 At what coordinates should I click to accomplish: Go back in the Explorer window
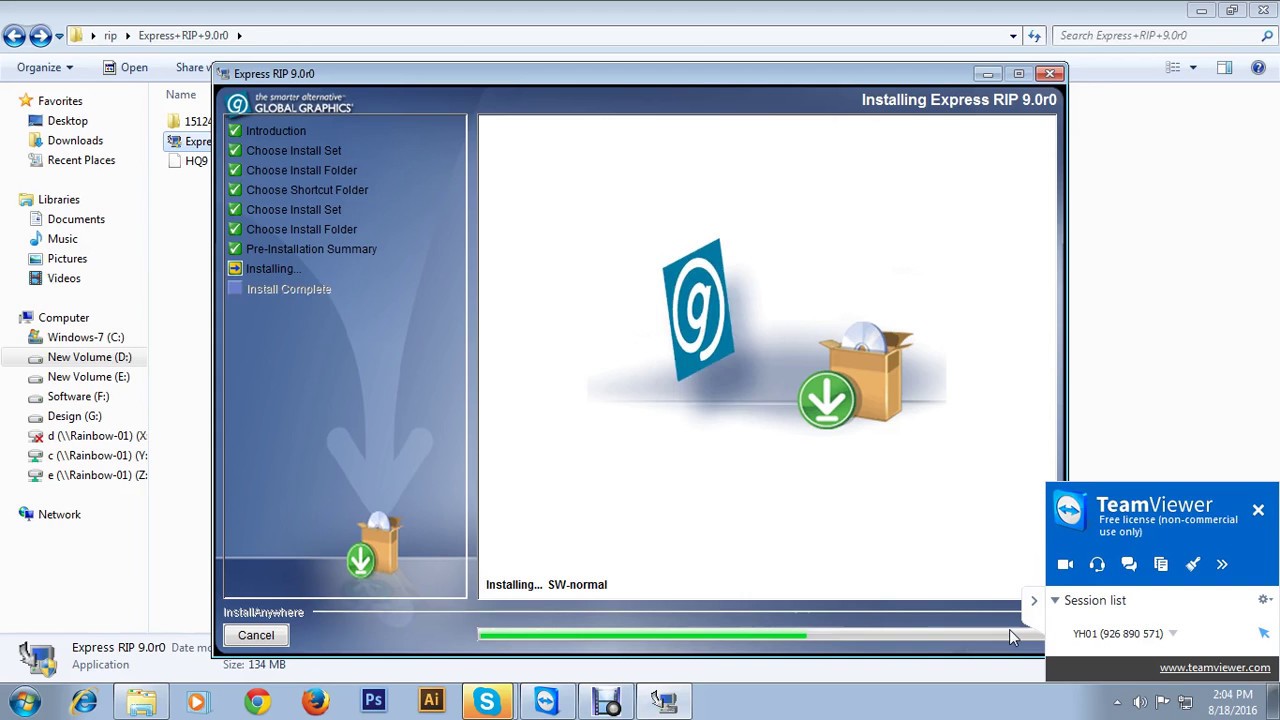coord(14,36)
